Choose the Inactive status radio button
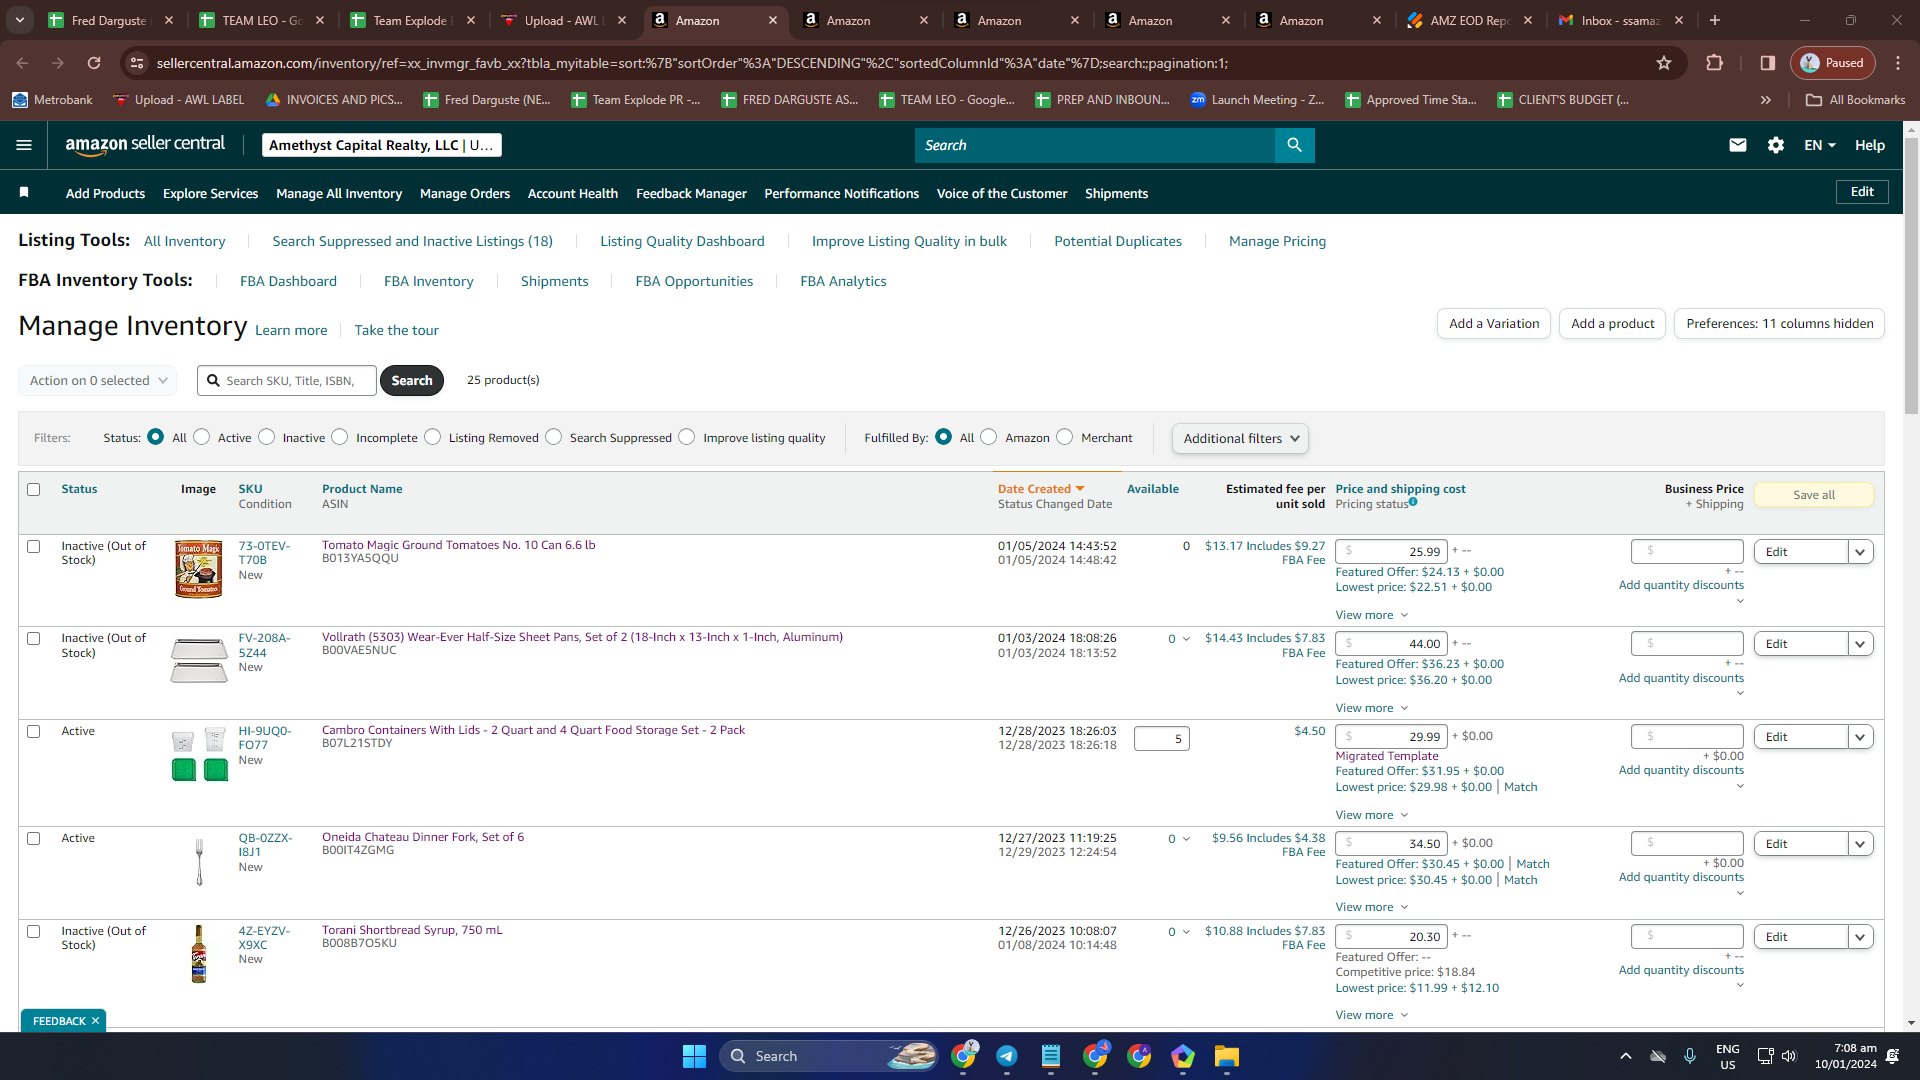This screenshot has height=1080, width=1920. 267,437
